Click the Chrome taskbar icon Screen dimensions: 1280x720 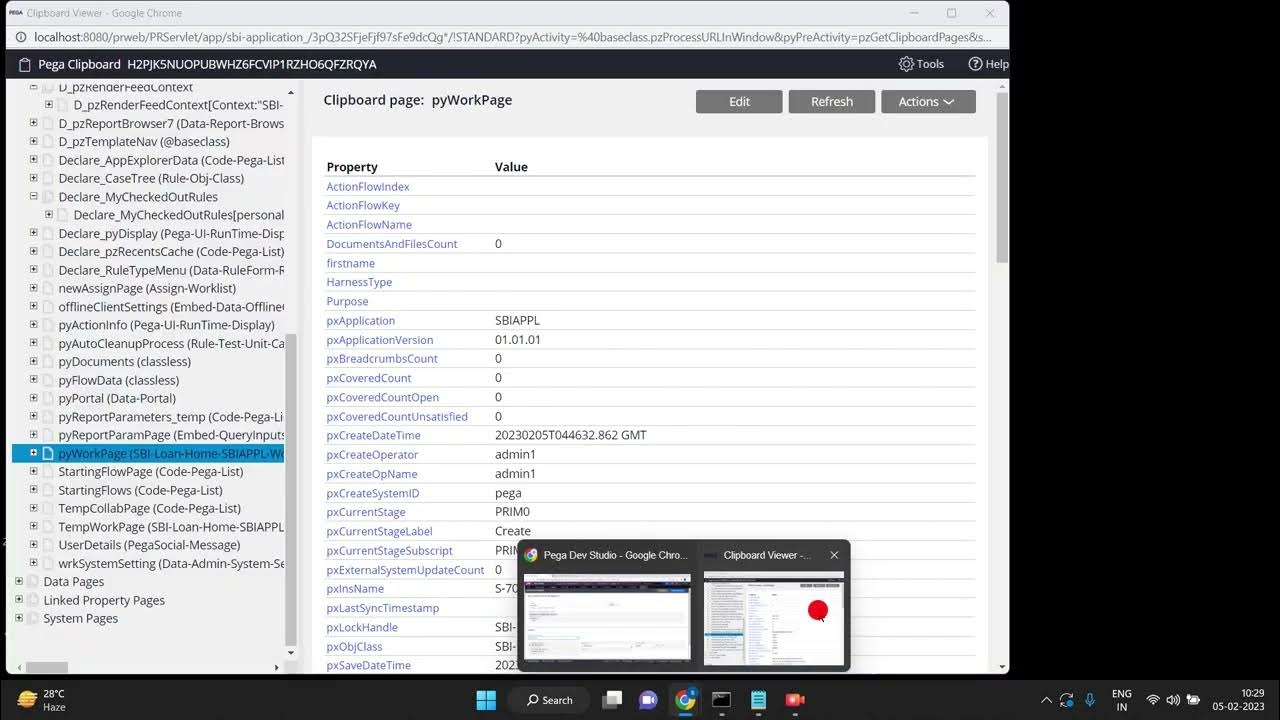coord(685,700)
